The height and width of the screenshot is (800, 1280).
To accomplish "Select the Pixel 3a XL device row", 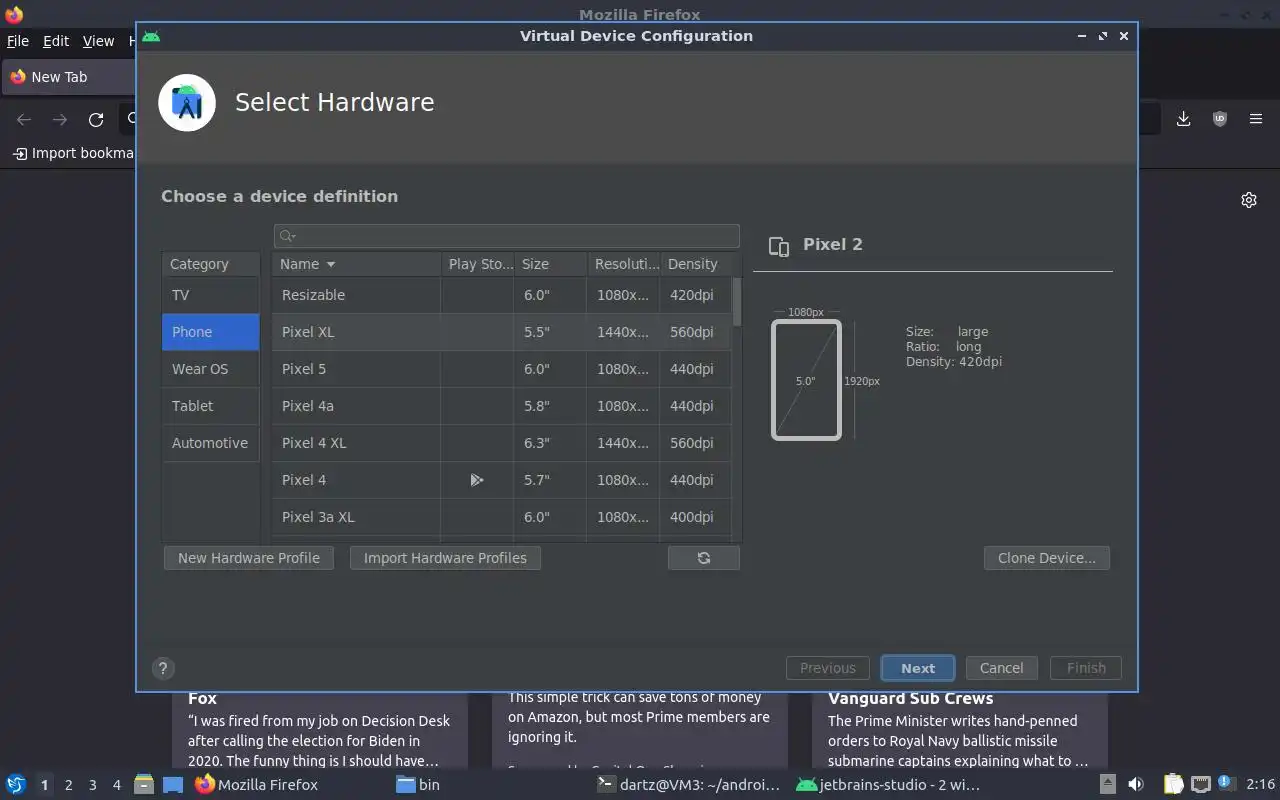I will [x=502, y=517].
